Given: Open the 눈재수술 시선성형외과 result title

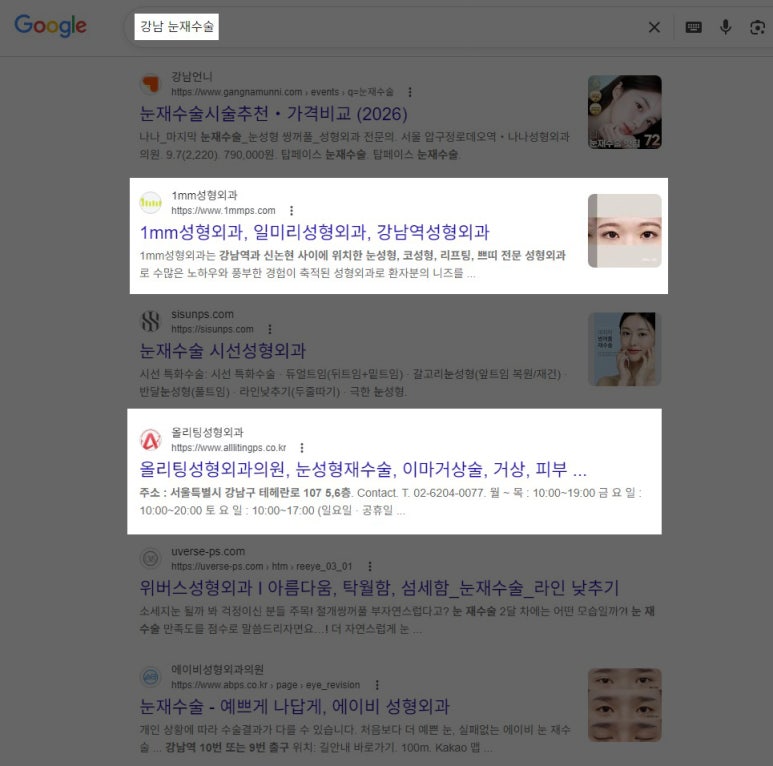Looking at the screenshot, I should pos(223,351).
